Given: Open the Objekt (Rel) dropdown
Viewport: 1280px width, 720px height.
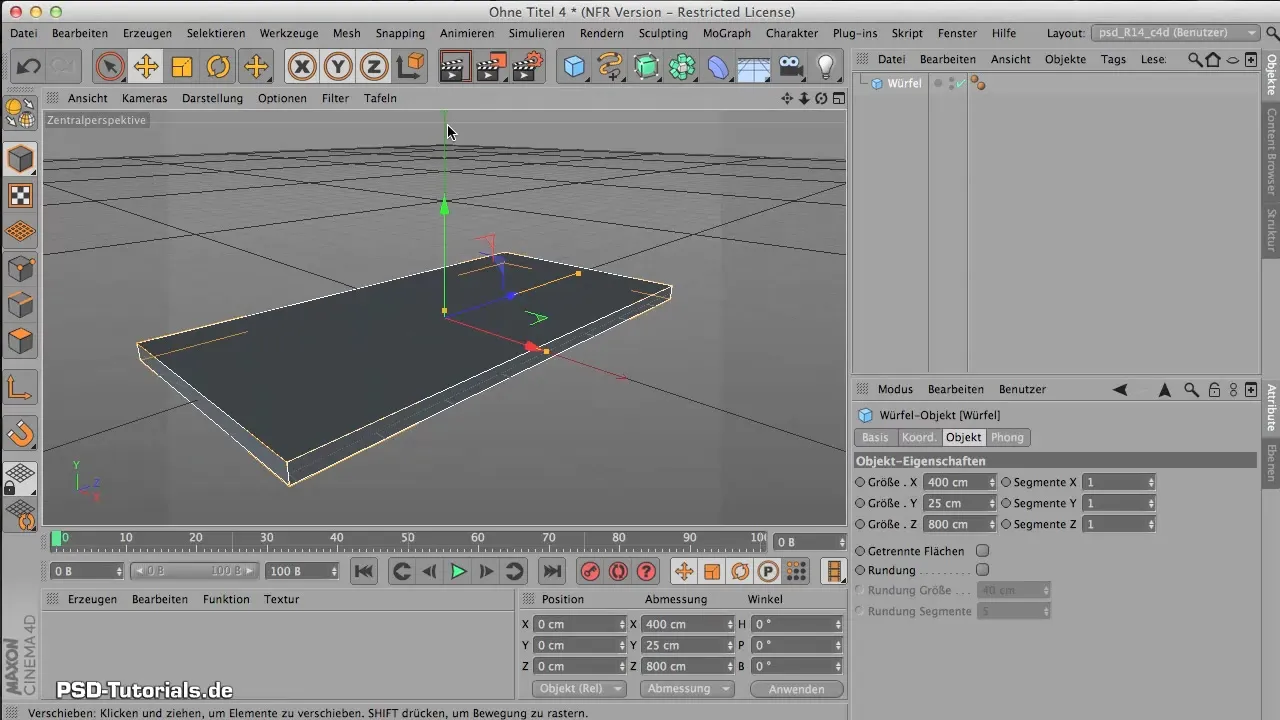Looking at the screenshot, I should point(580,689).
